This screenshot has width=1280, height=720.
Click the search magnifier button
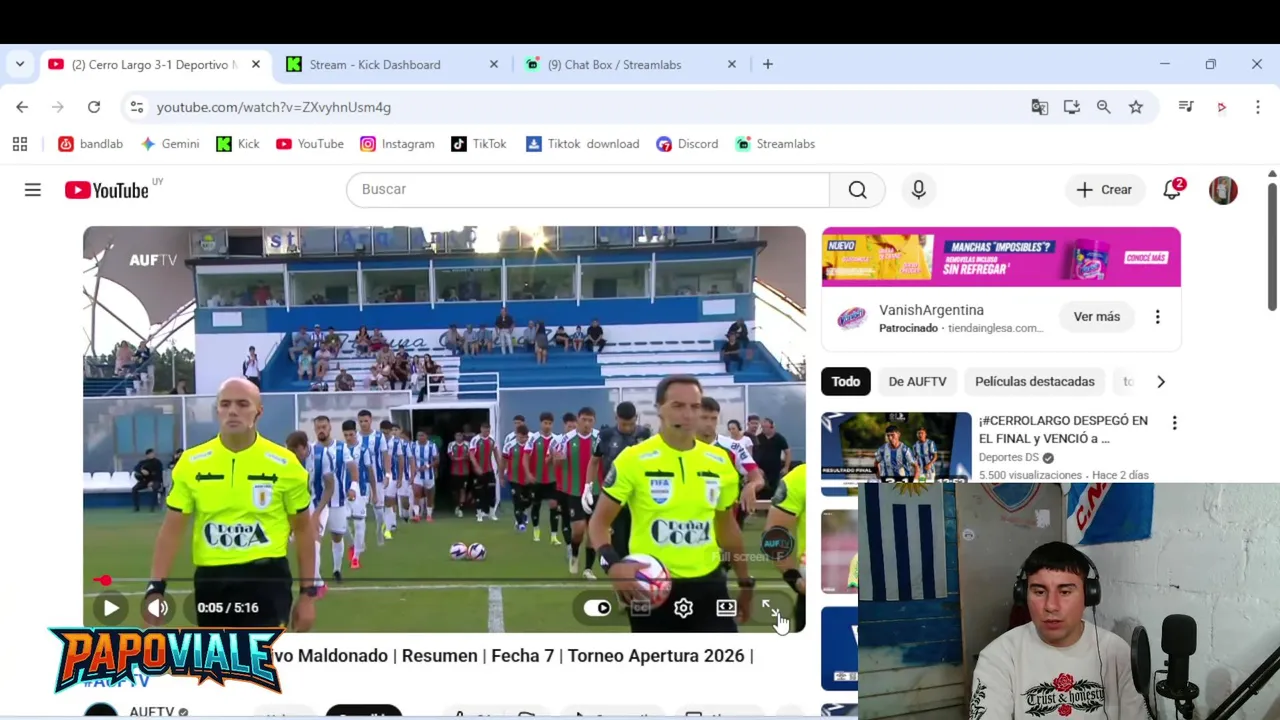click(x=857, y=190)
